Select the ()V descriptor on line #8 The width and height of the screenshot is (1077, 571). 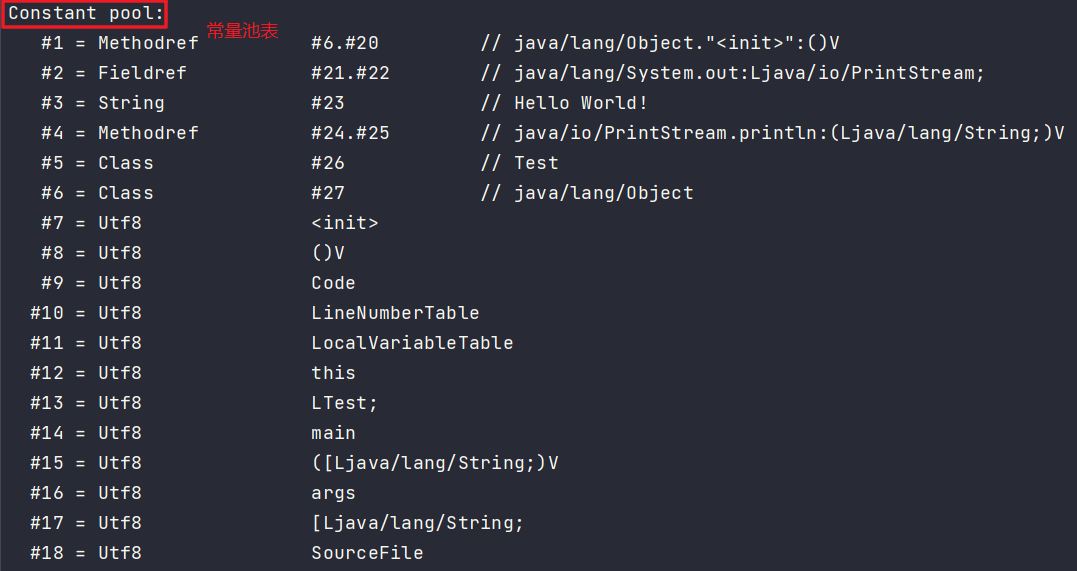coord(328,253)
